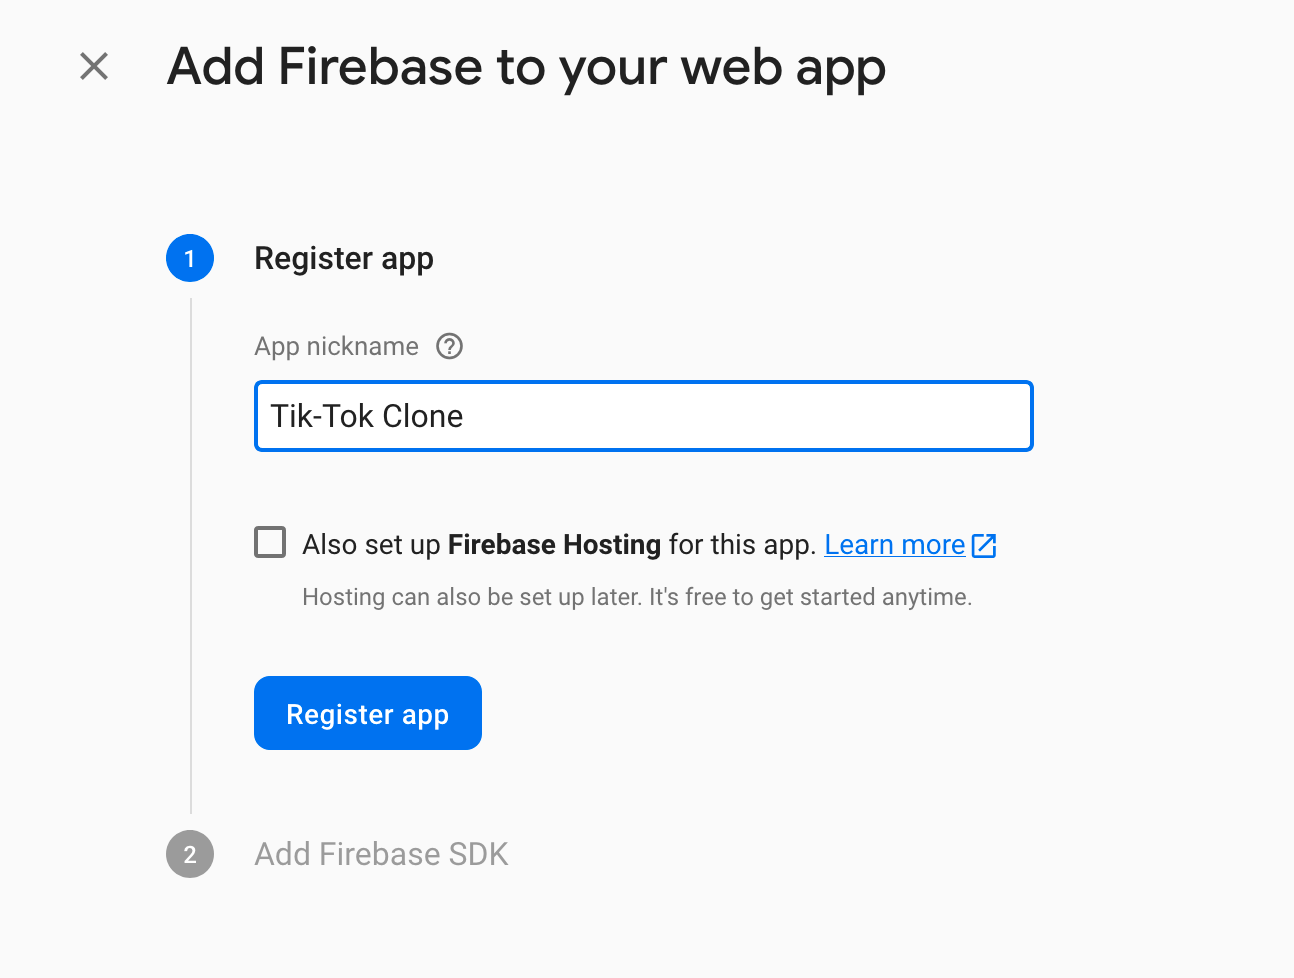Click the external link icon beside Learn more

[x=985, y=546]
